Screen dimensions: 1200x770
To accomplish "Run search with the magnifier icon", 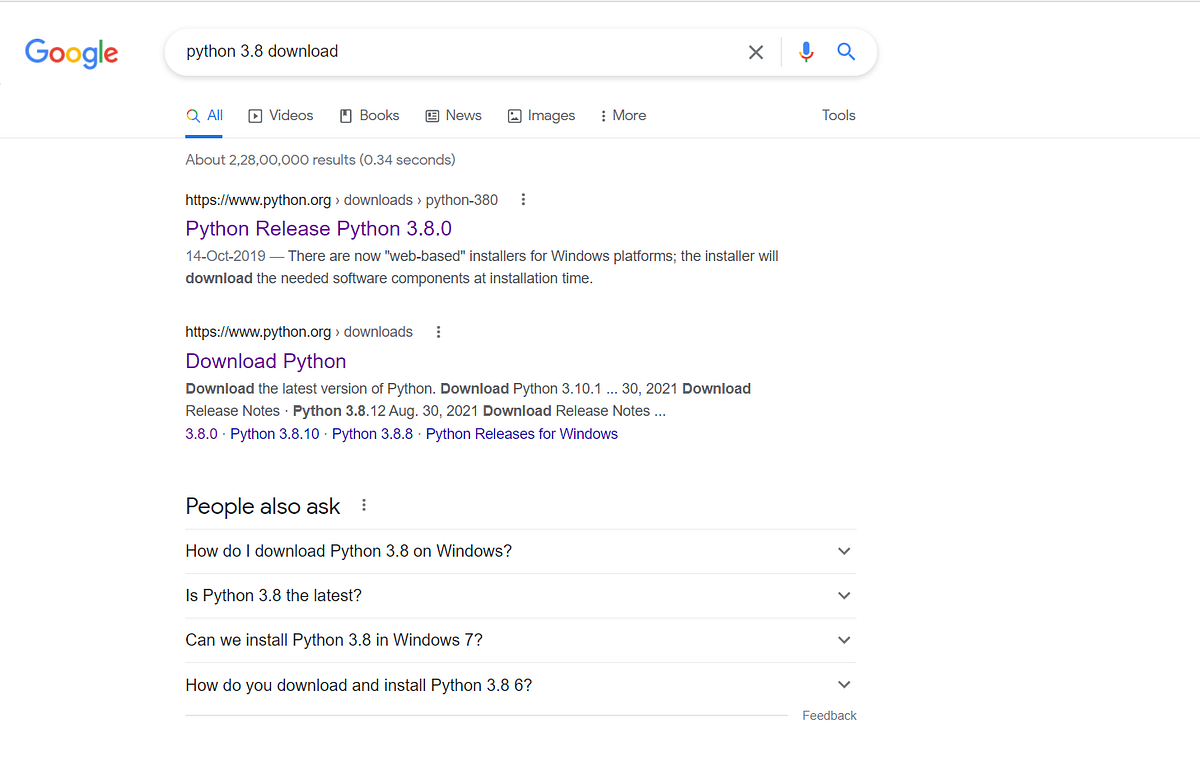I will 846,52.
